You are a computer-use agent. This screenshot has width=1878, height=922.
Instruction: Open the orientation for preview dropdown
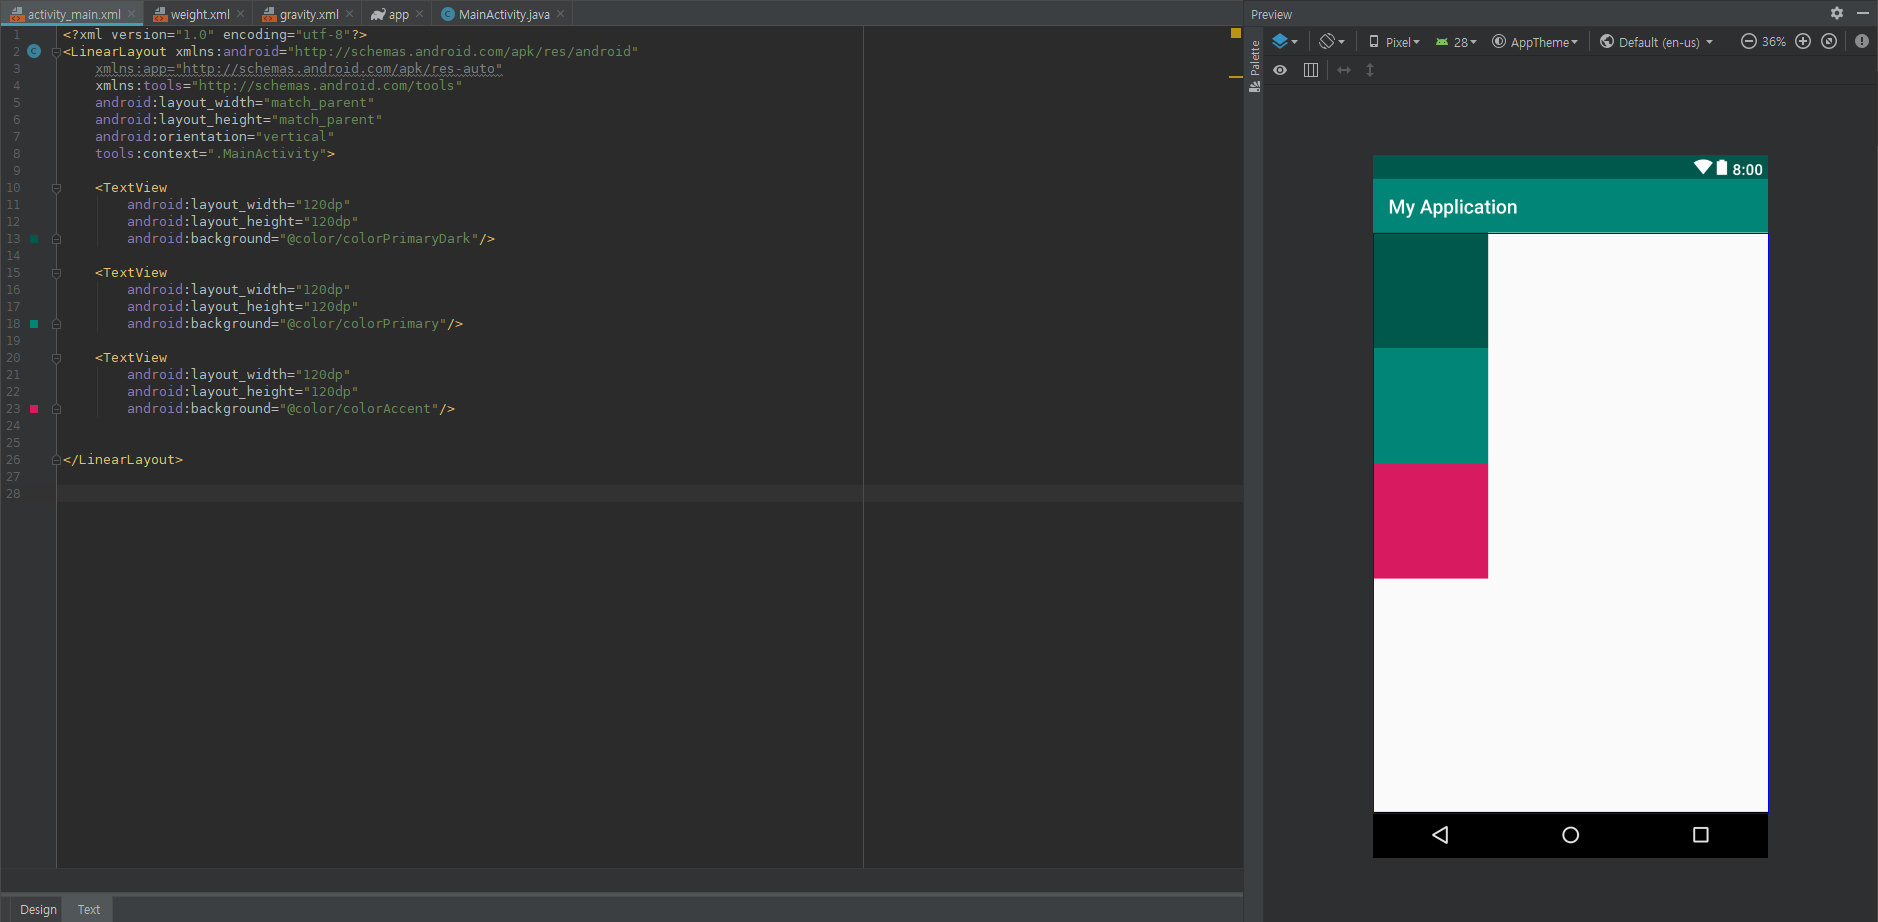1332,42
